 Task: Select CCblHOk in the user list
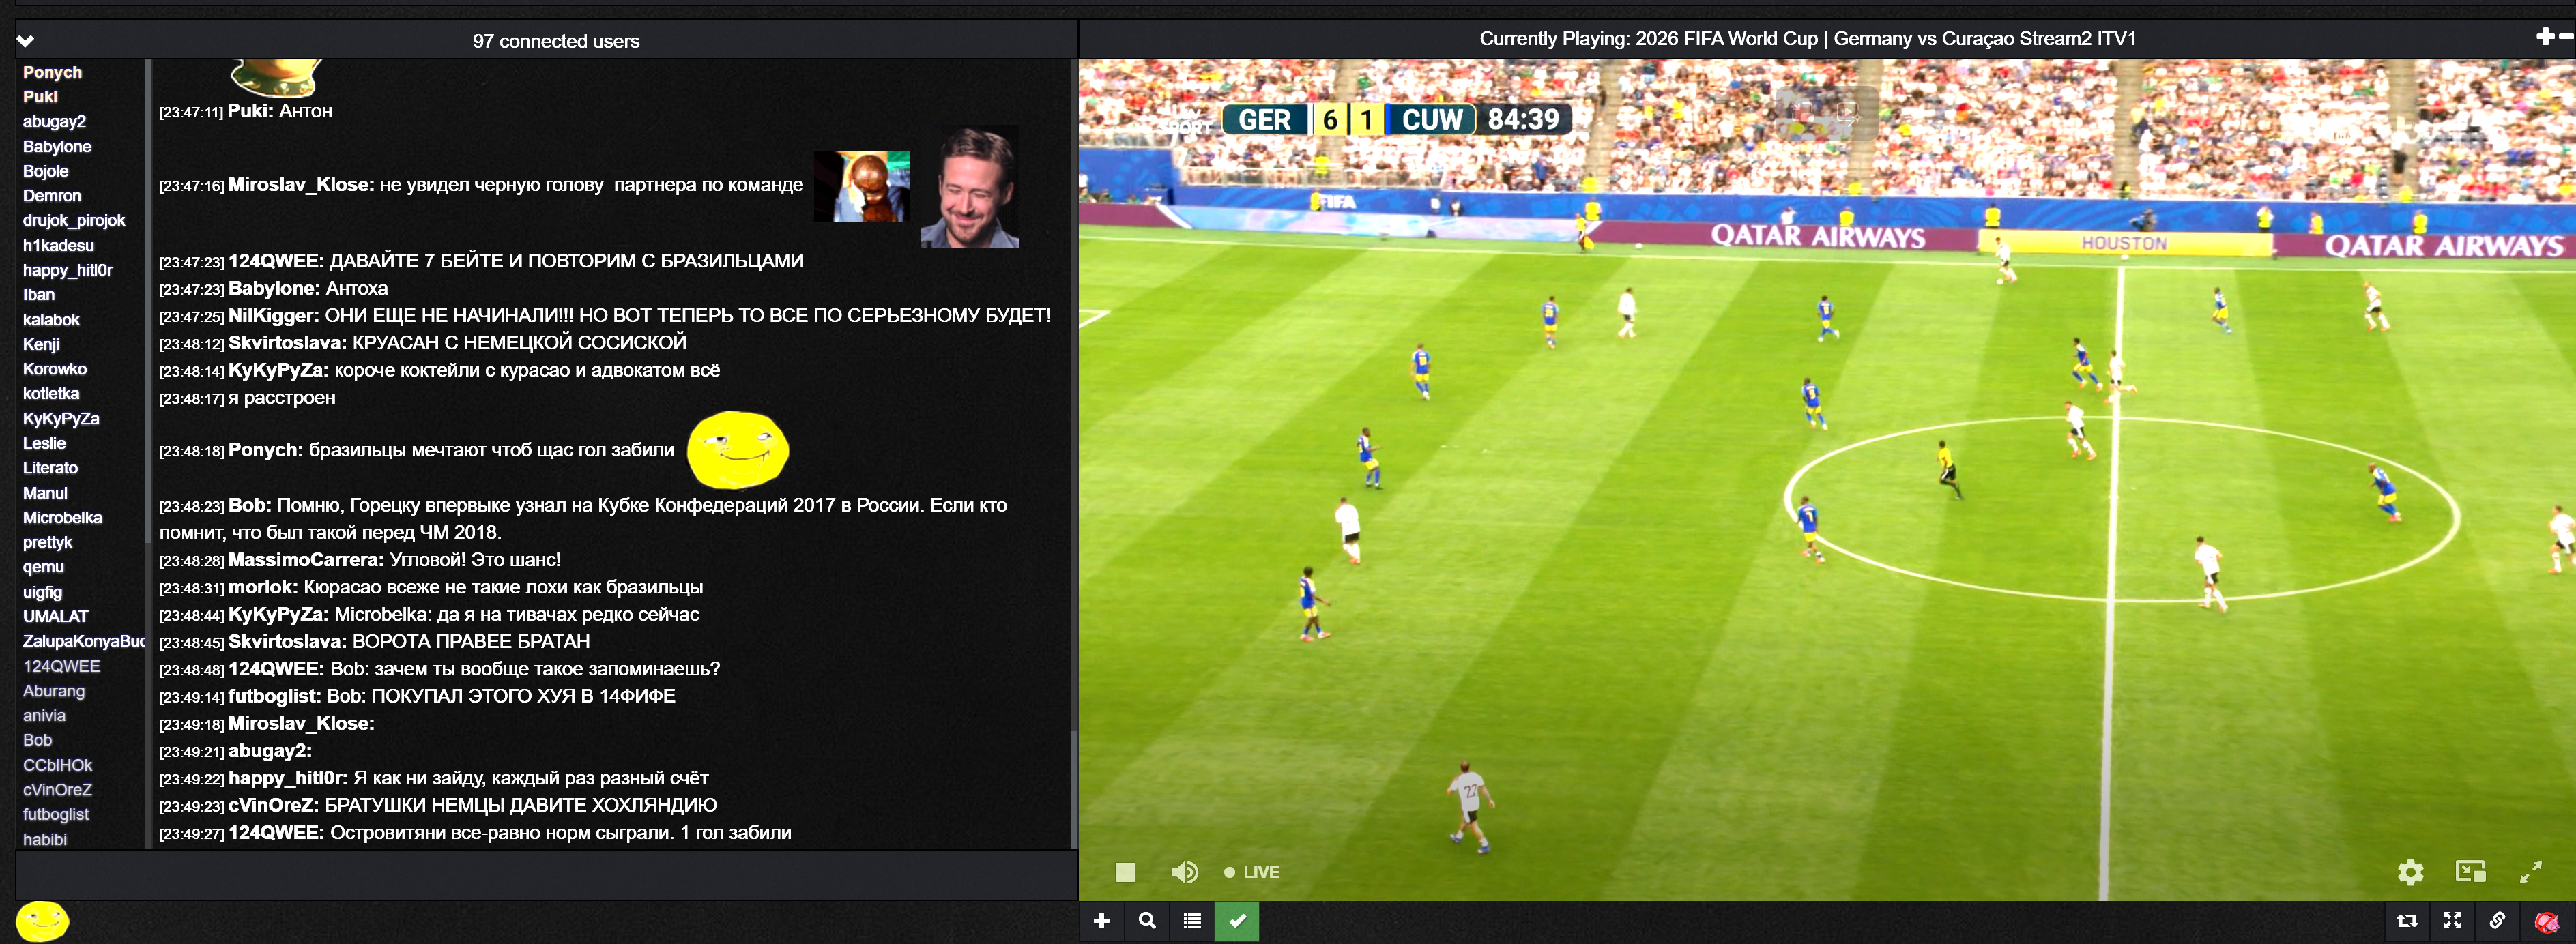57,765
